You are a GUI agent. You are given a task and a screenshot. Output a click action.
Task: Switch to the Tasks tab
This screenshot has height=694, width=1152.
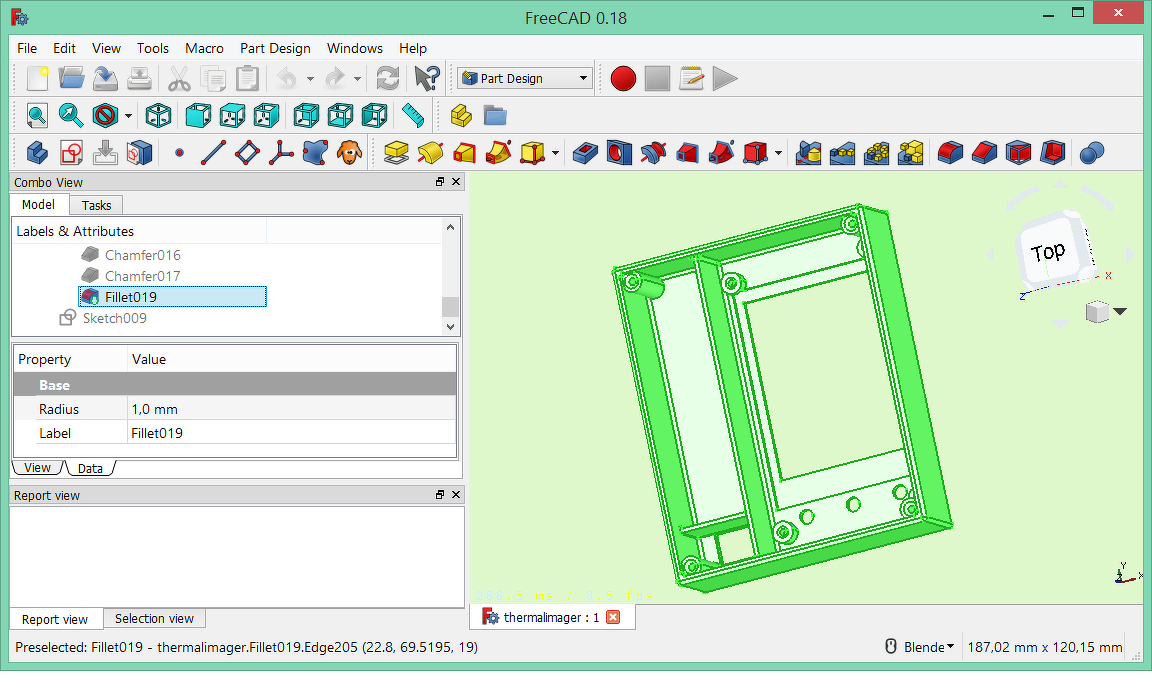point(96,206)
